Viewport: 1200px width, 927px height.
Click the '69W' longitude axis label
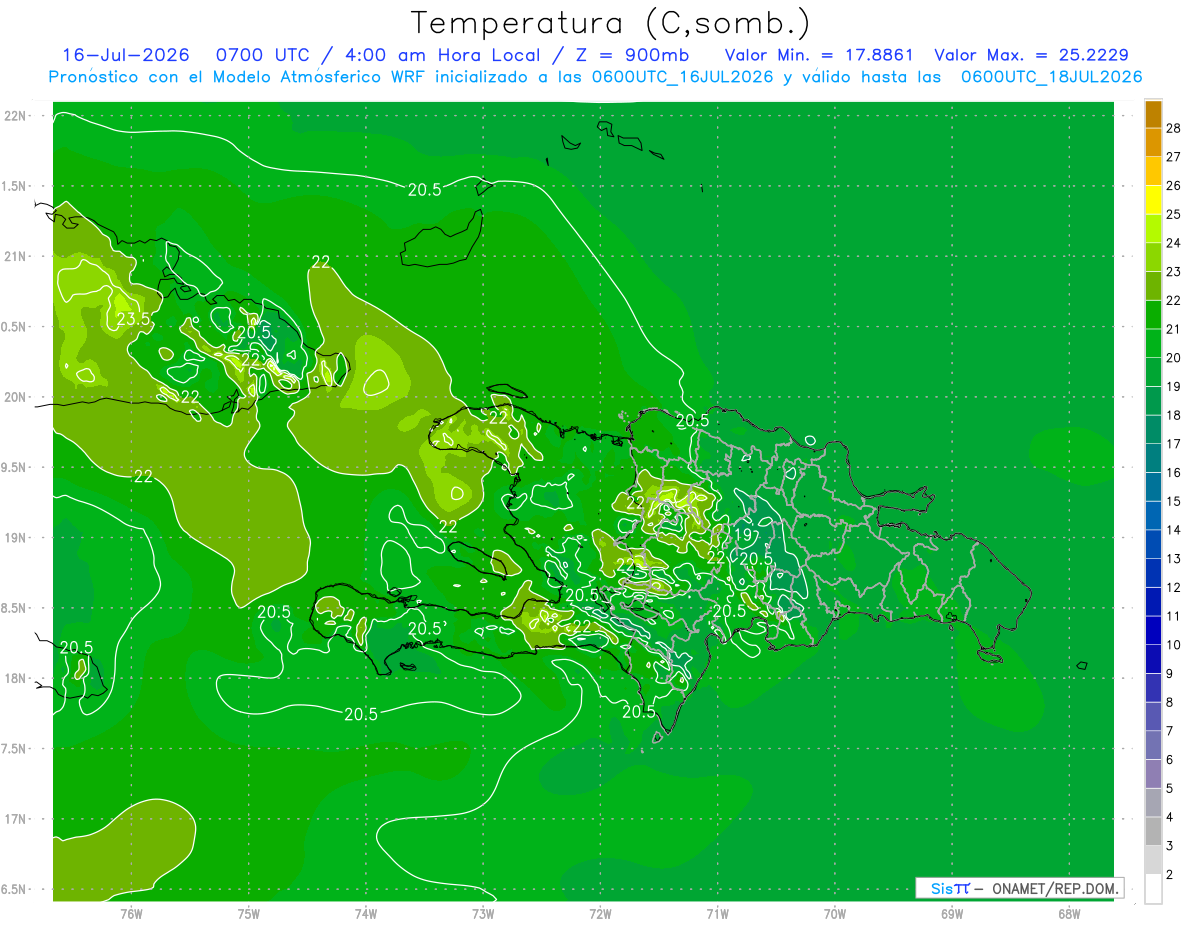(952, 913)
